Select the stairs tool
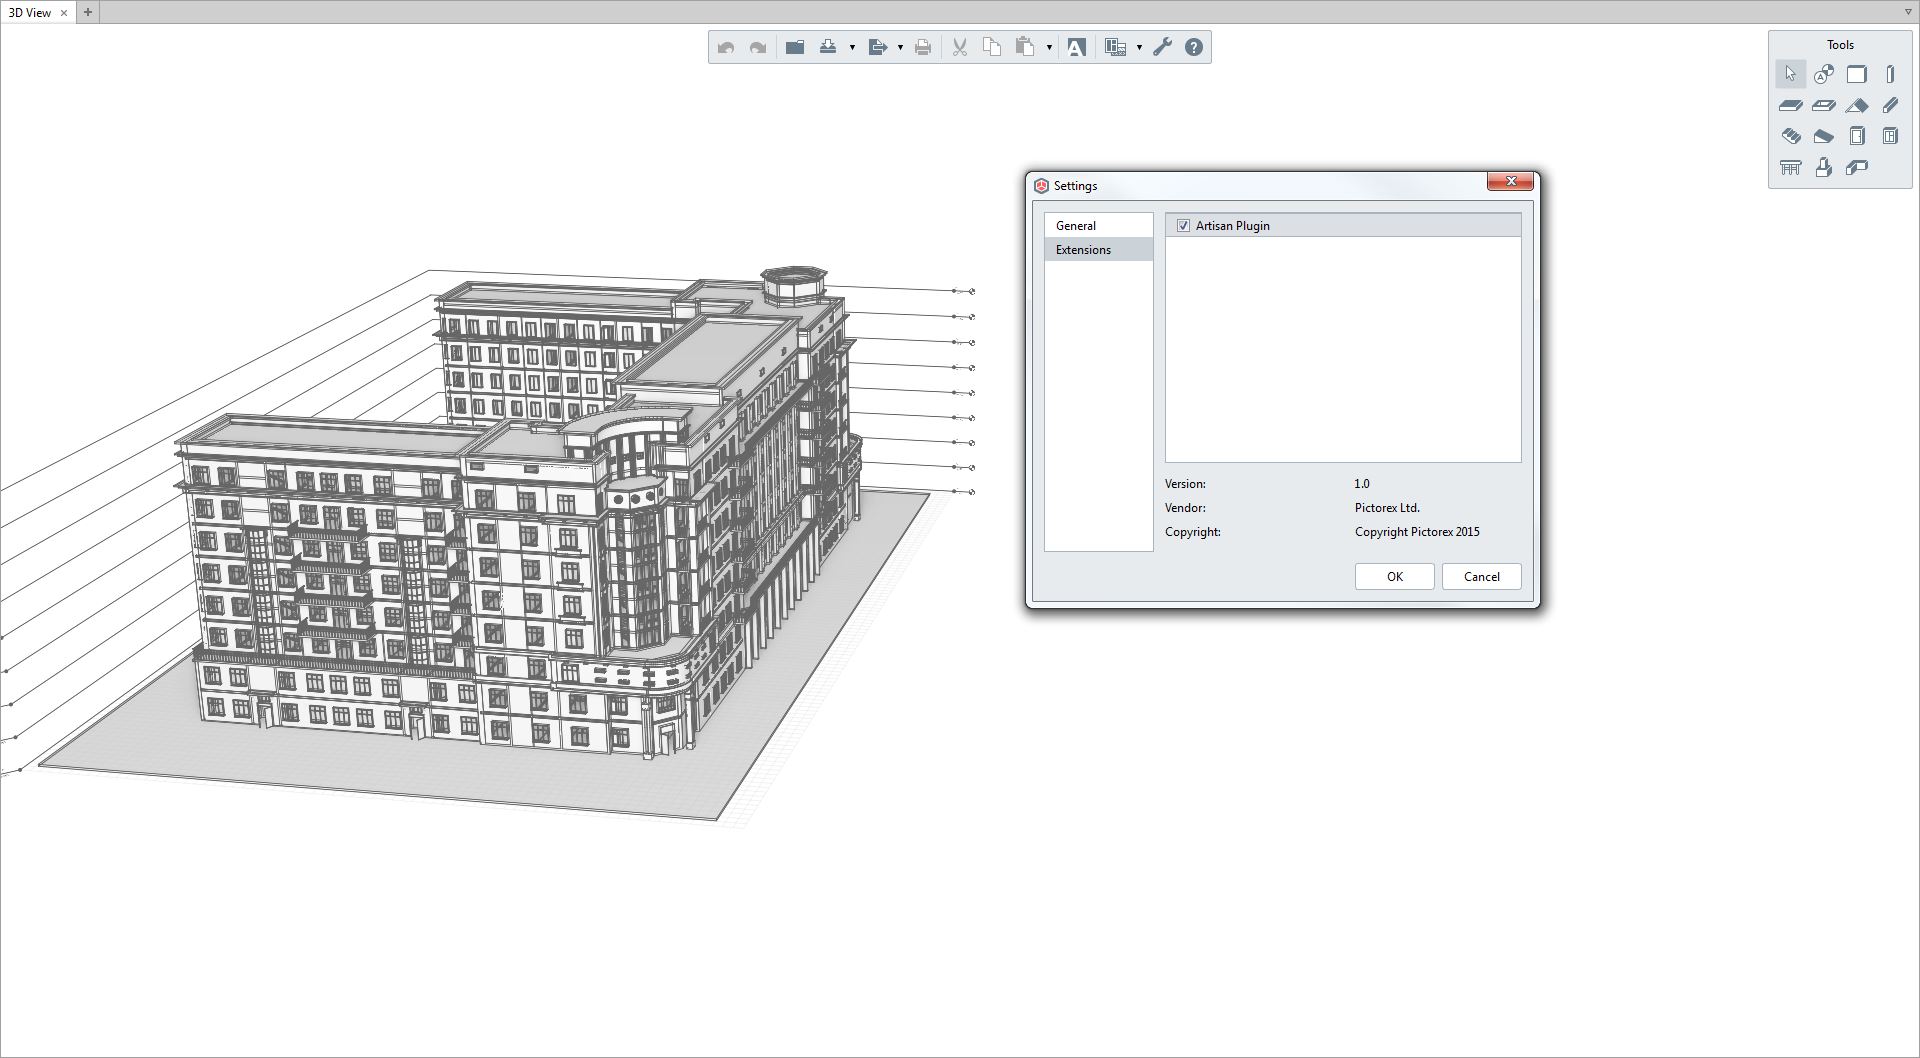Image resolution: width=1920 pixels, height=1058 pixels. click(x=1791, y=136)
